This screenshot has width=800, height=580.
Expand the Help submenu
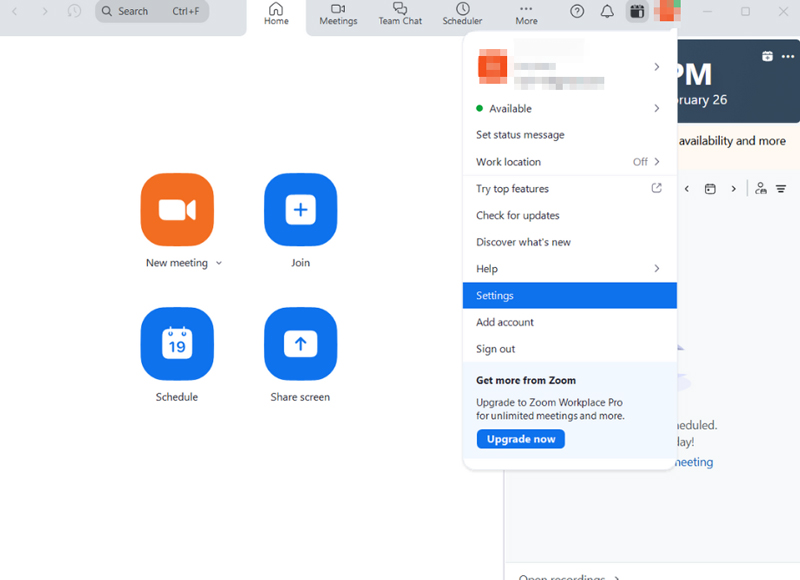pyautogui.click(x=656, y=268)
